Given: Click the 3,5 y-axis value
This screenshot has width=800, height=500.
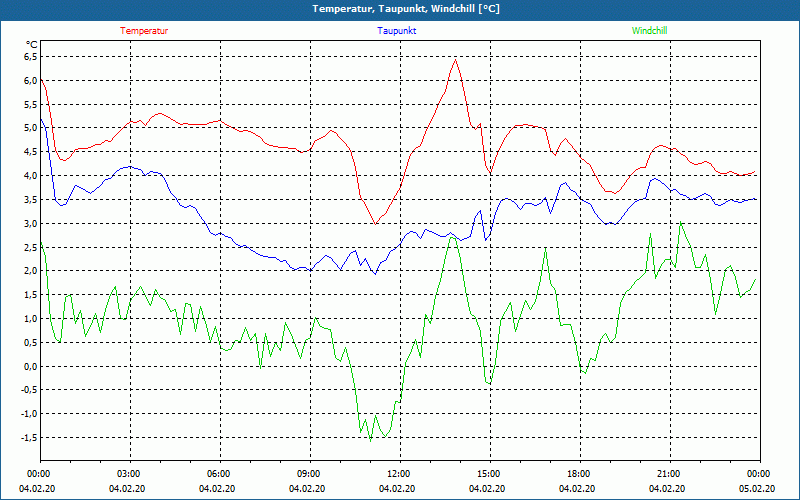Looking at the screenshot, I should tap(31, 199).
